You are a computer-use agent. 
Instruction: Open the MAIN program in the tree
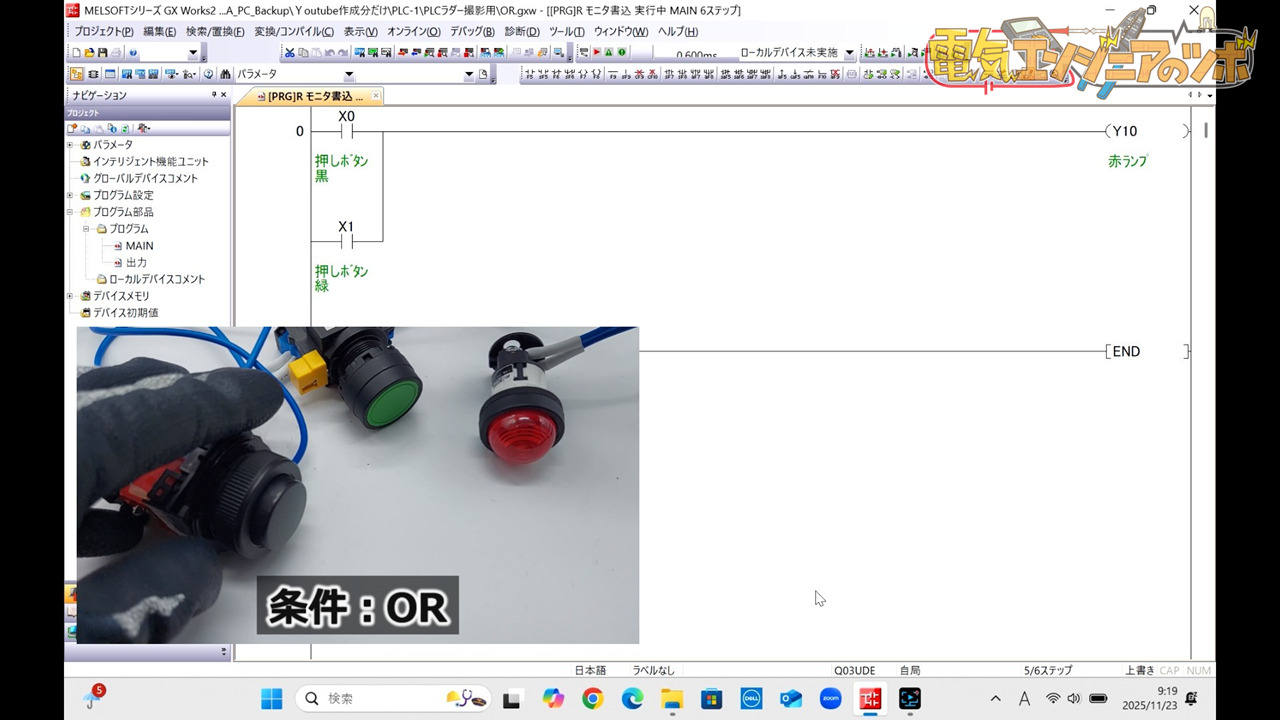click(138, 245)
